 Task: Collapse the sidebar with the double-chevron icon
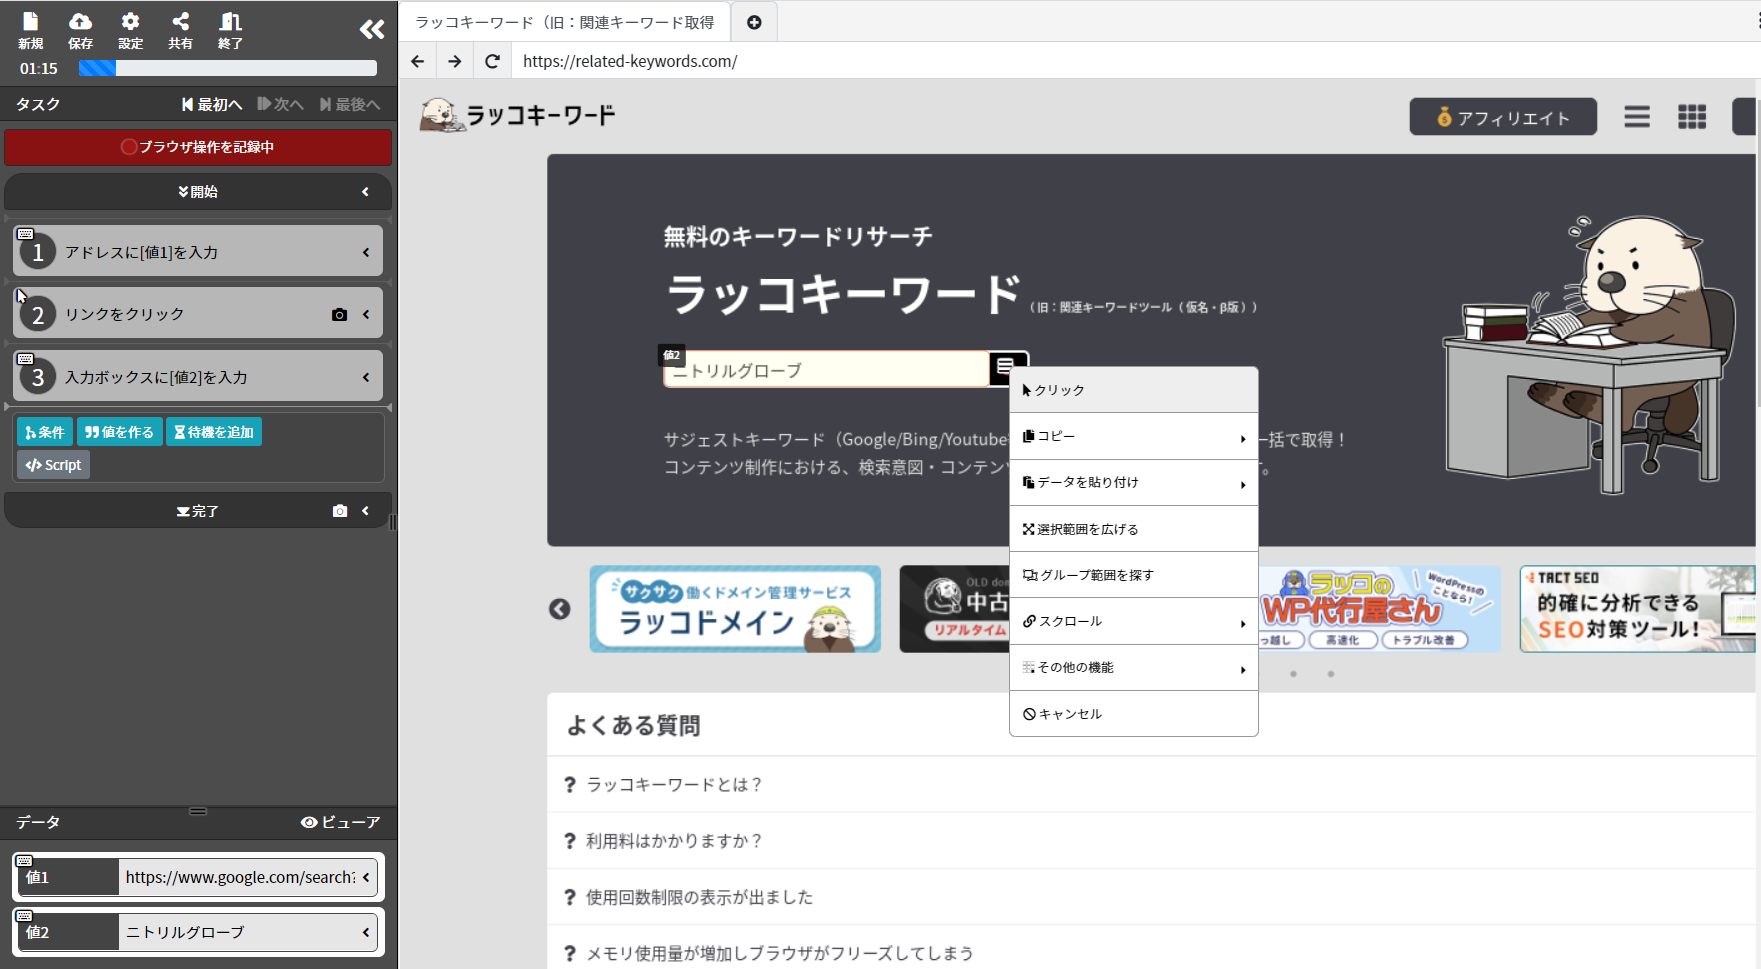point(371,29)
